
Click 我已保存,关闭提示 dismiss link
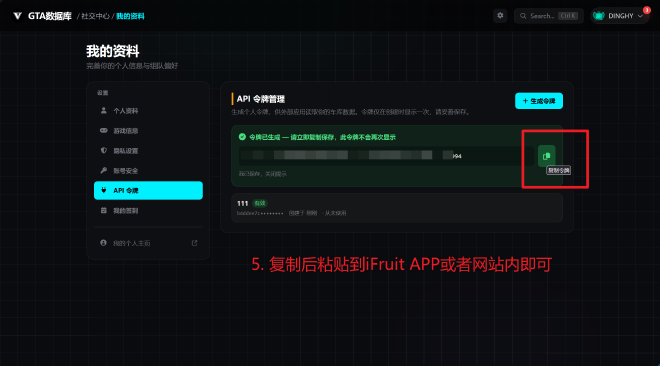[263, 174]
